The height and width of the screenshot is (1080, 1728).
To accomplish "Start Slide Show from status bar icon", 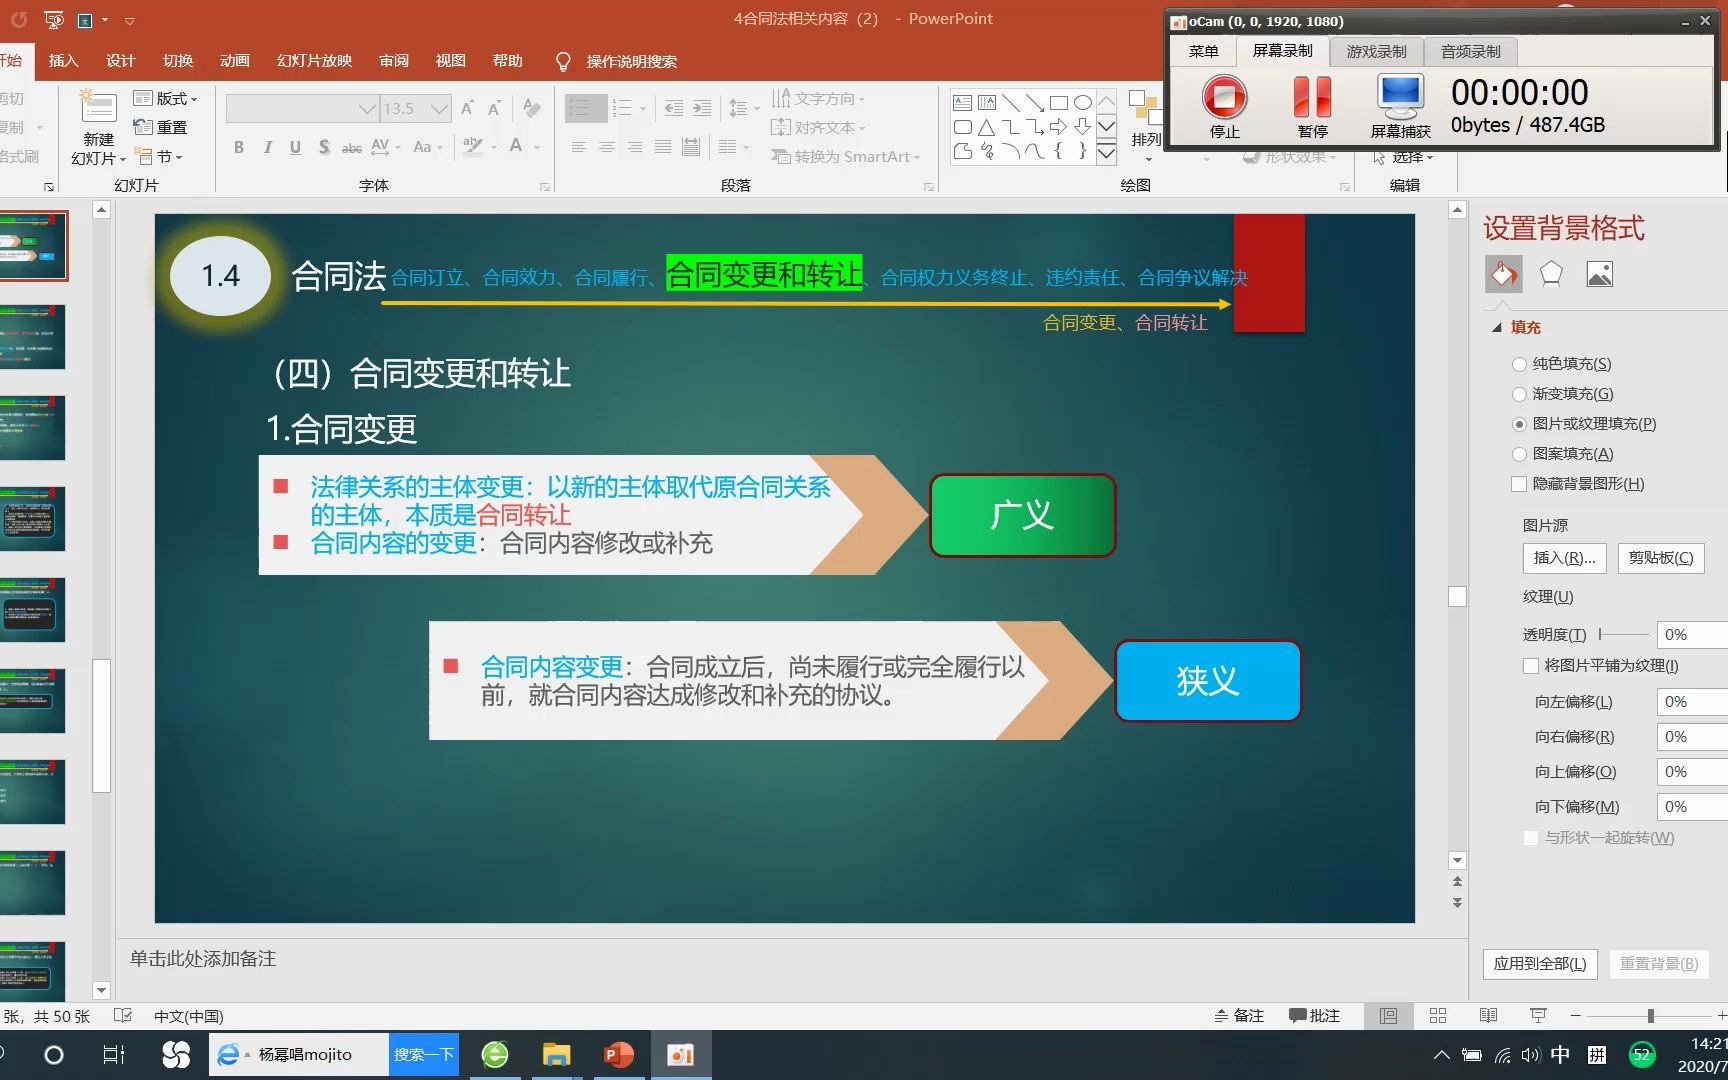I will click(1538, 1016).
